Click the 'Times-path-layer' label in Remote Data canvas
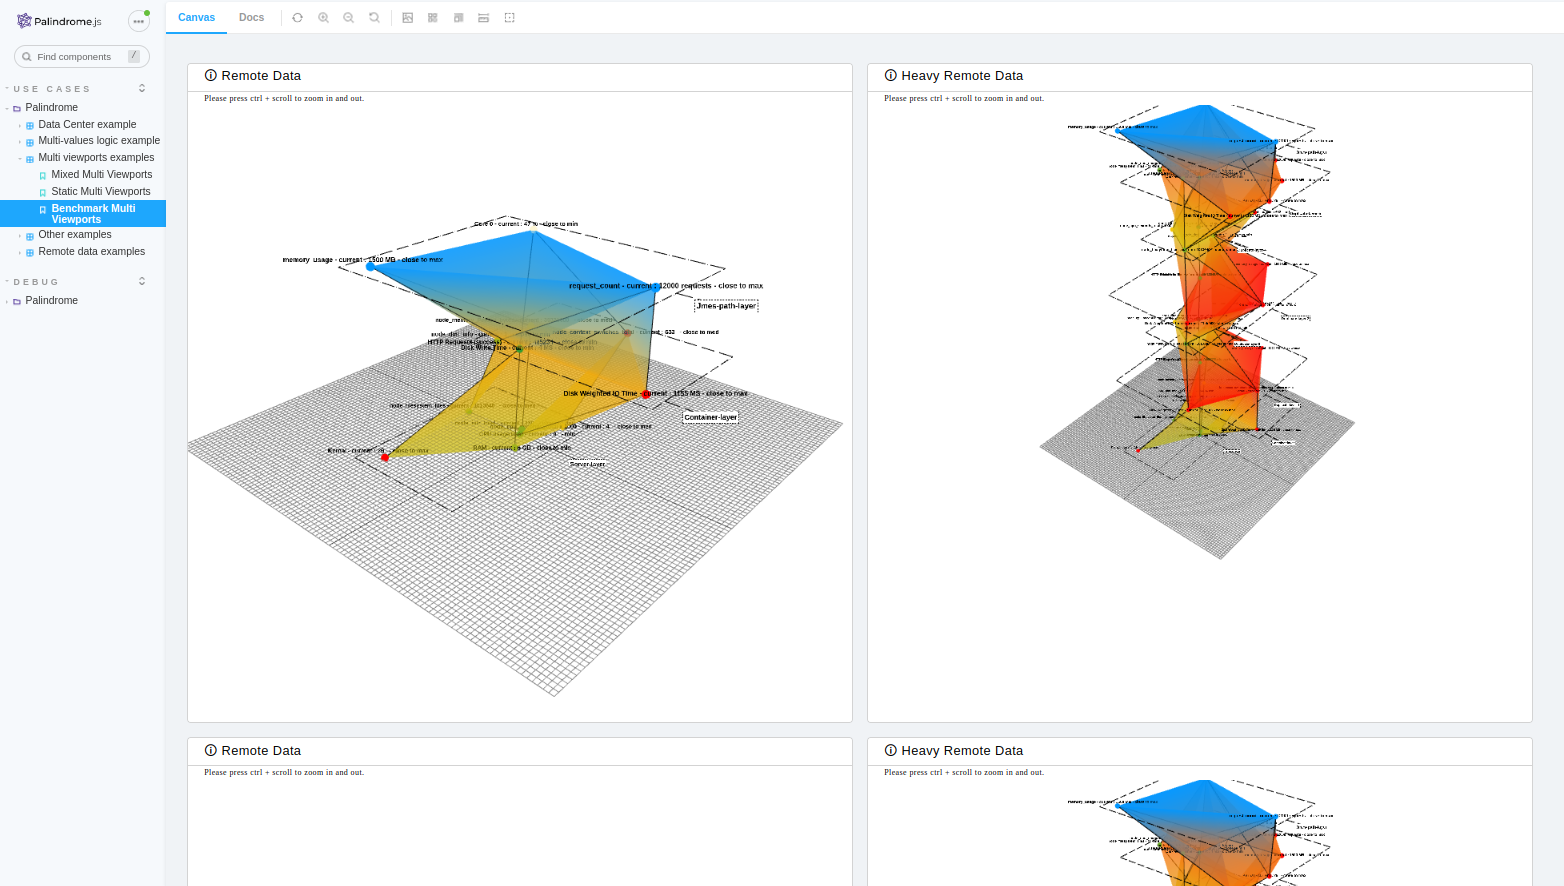 pyautogui.click(x=727, y=306)
